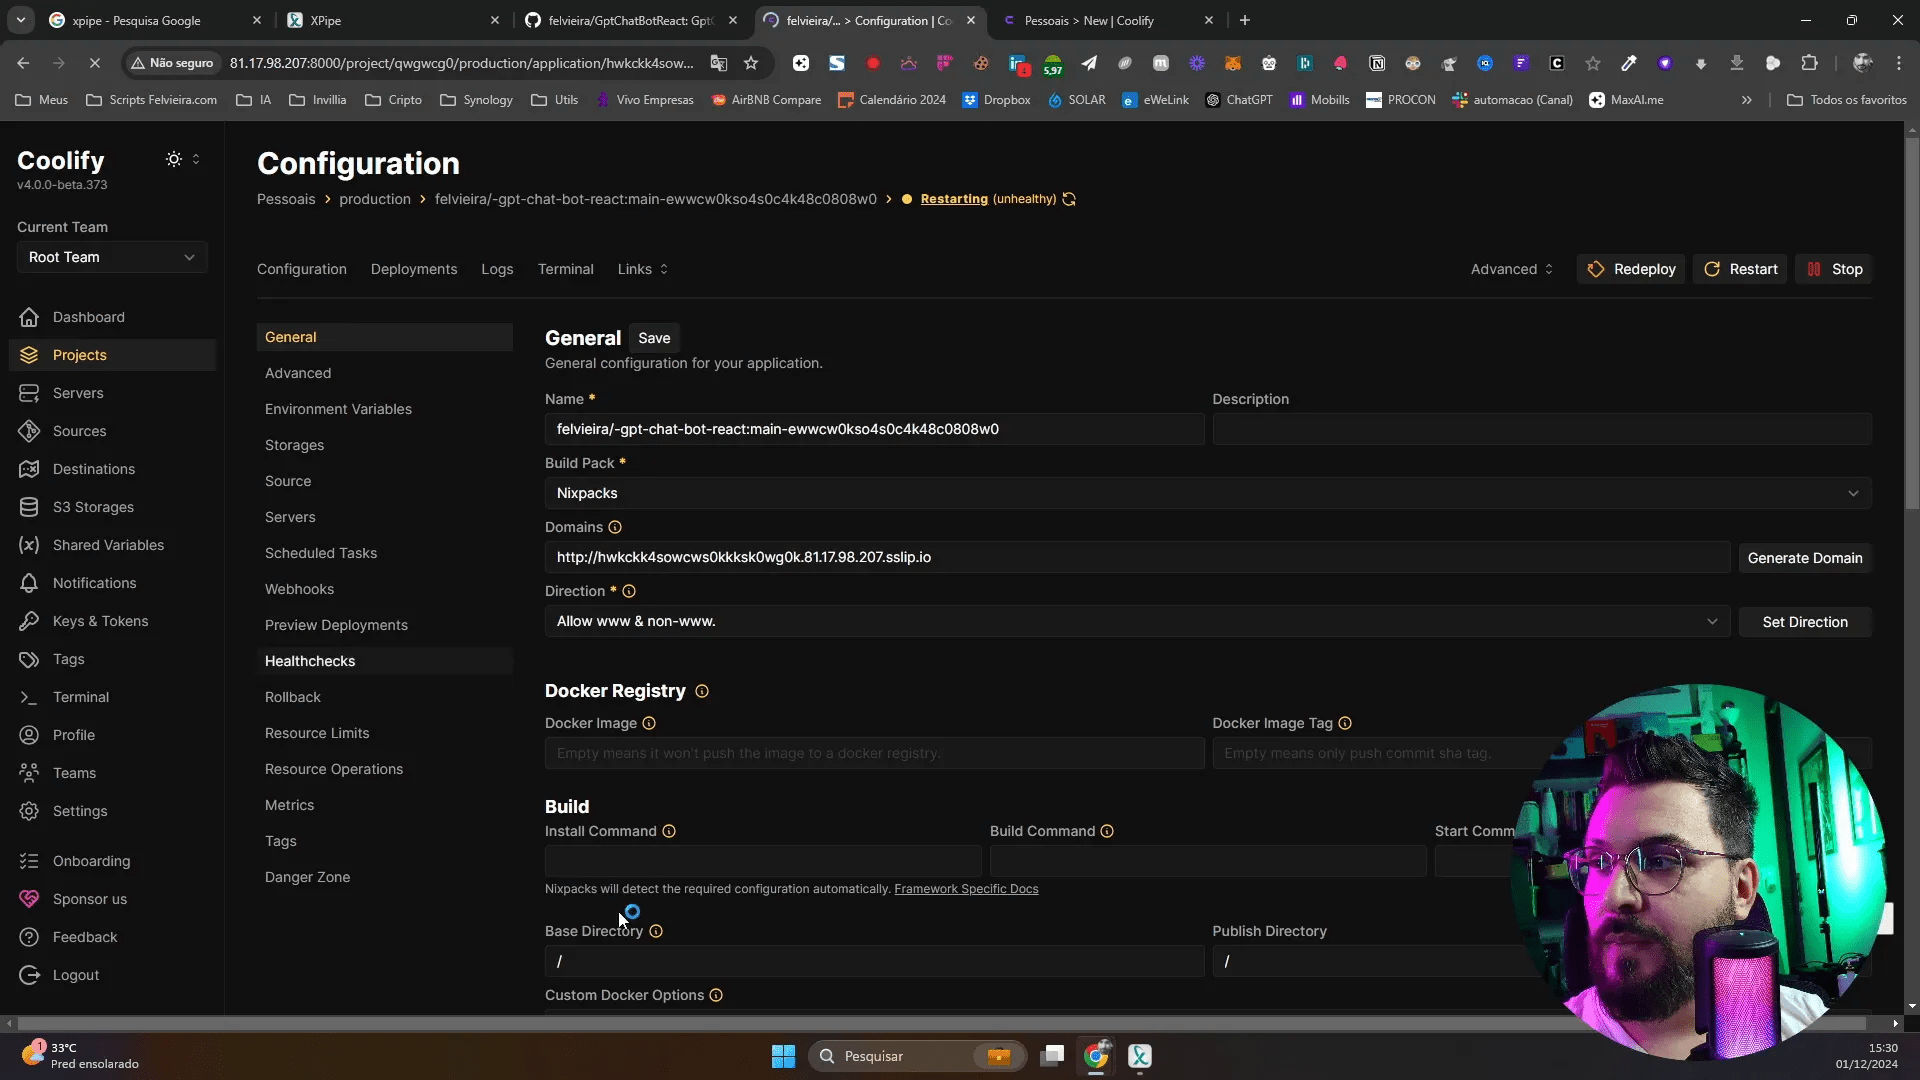Open Keys & Tokens key icon
Screen dimensions: 1920x1080
29,621
